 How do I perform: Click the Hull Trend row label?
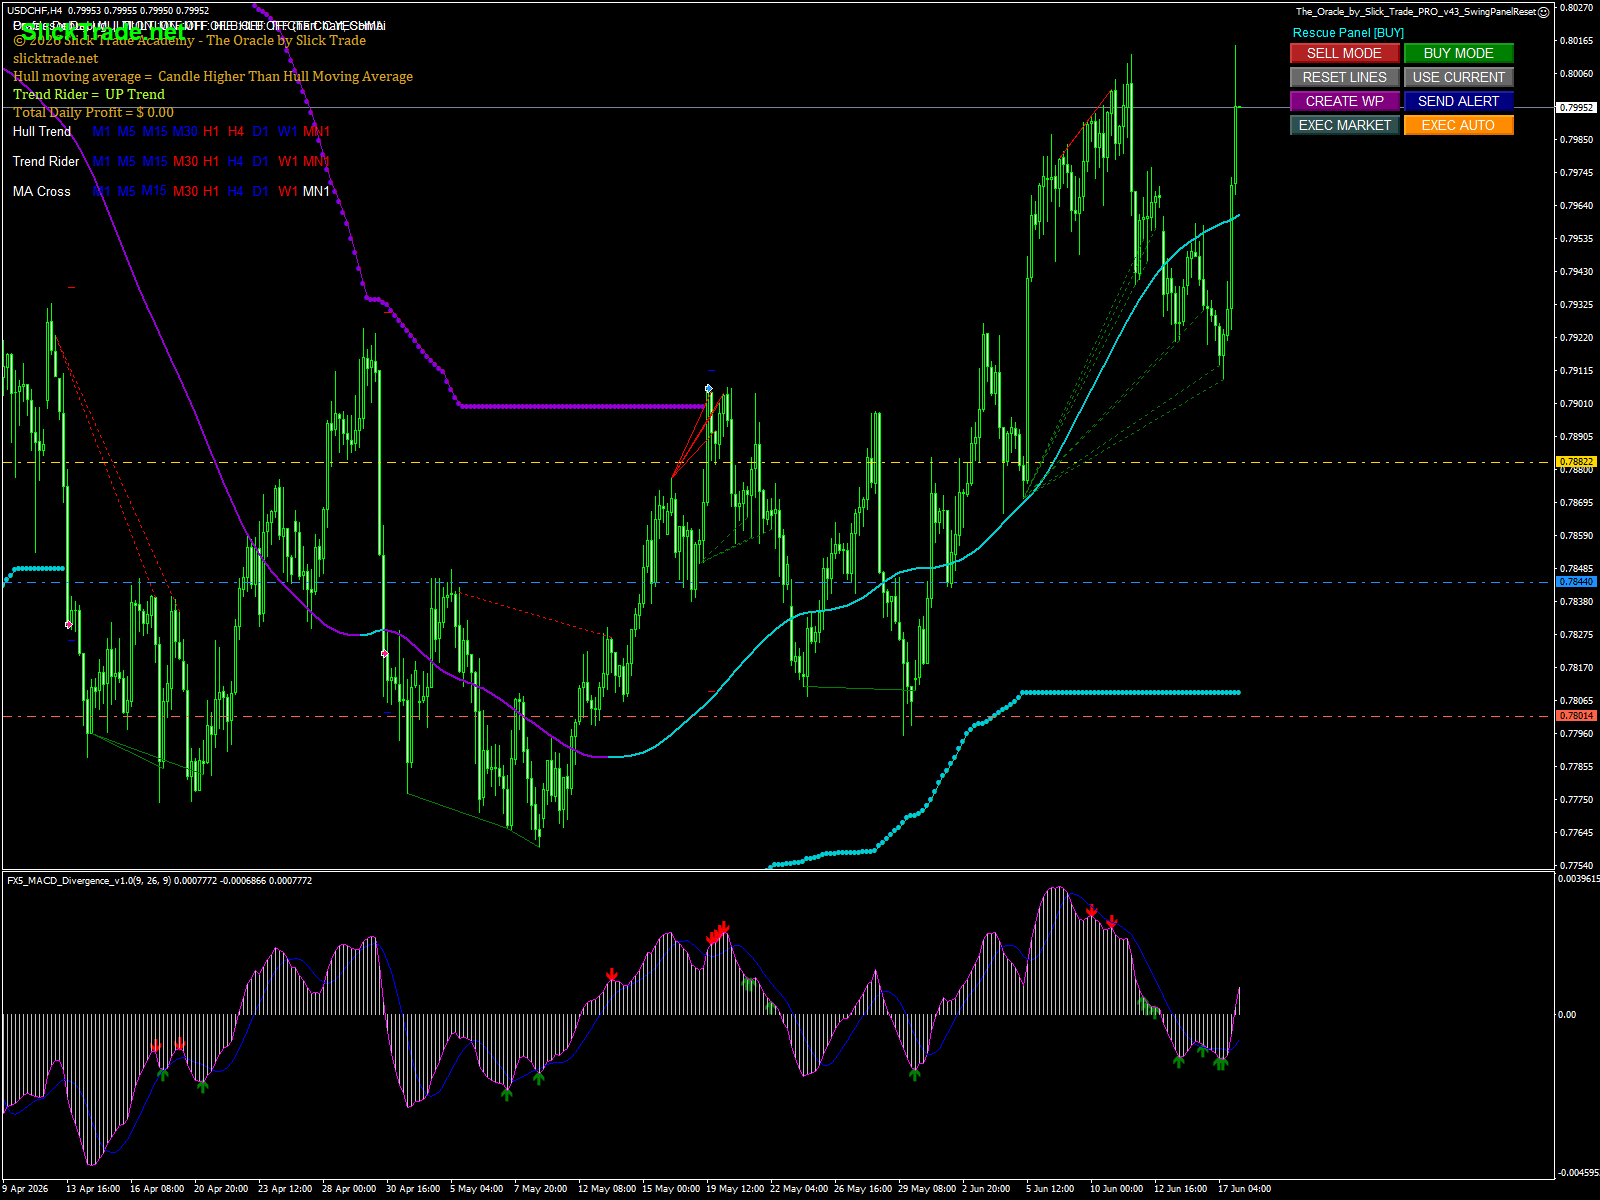(x=42, y=131)
